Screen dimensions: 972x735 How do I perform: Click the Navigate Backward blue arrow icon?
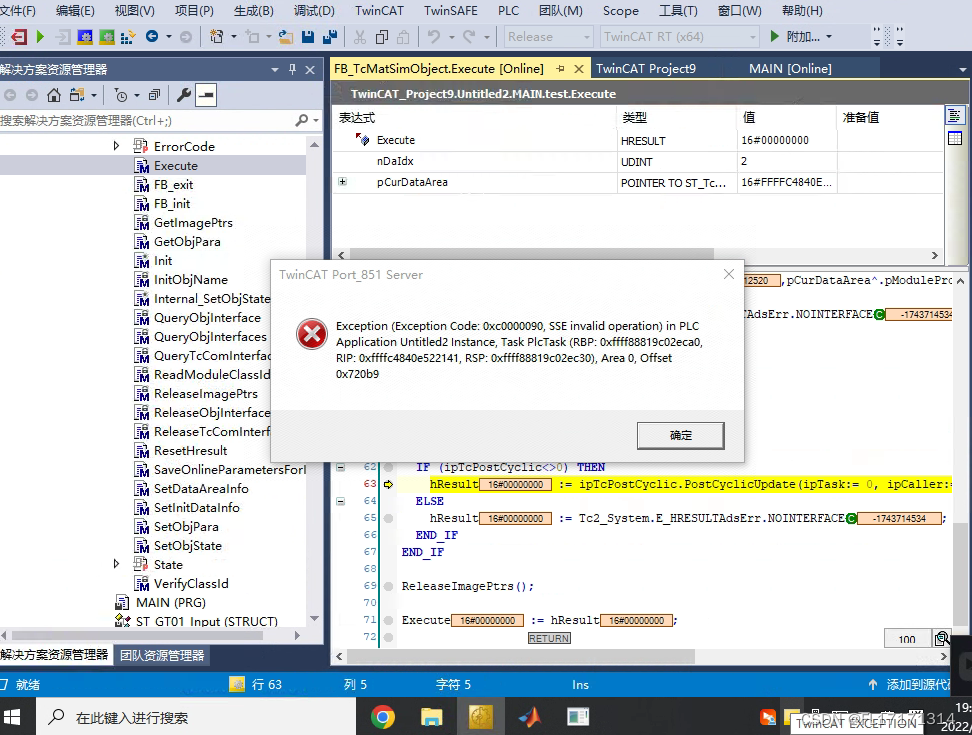(151, 37)
